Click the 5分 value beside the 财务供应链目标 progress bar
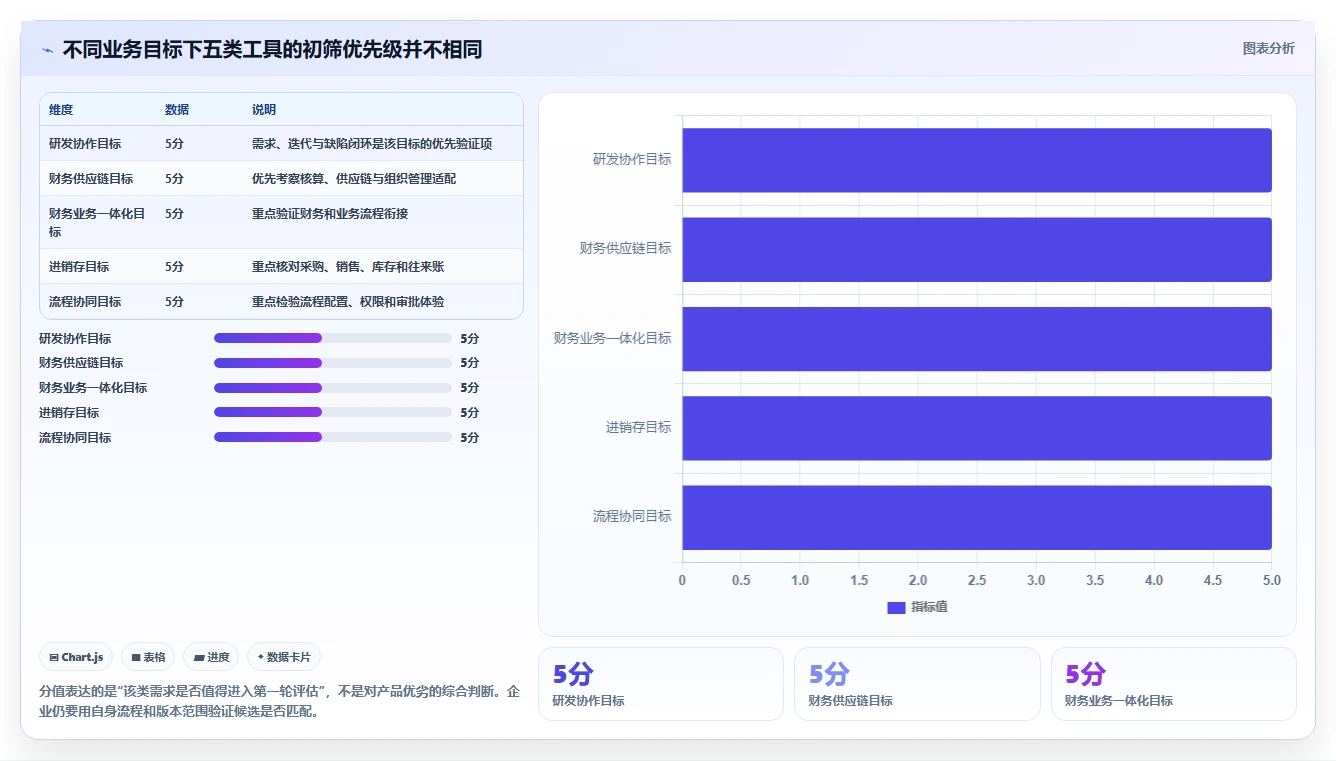 (469, 363)
